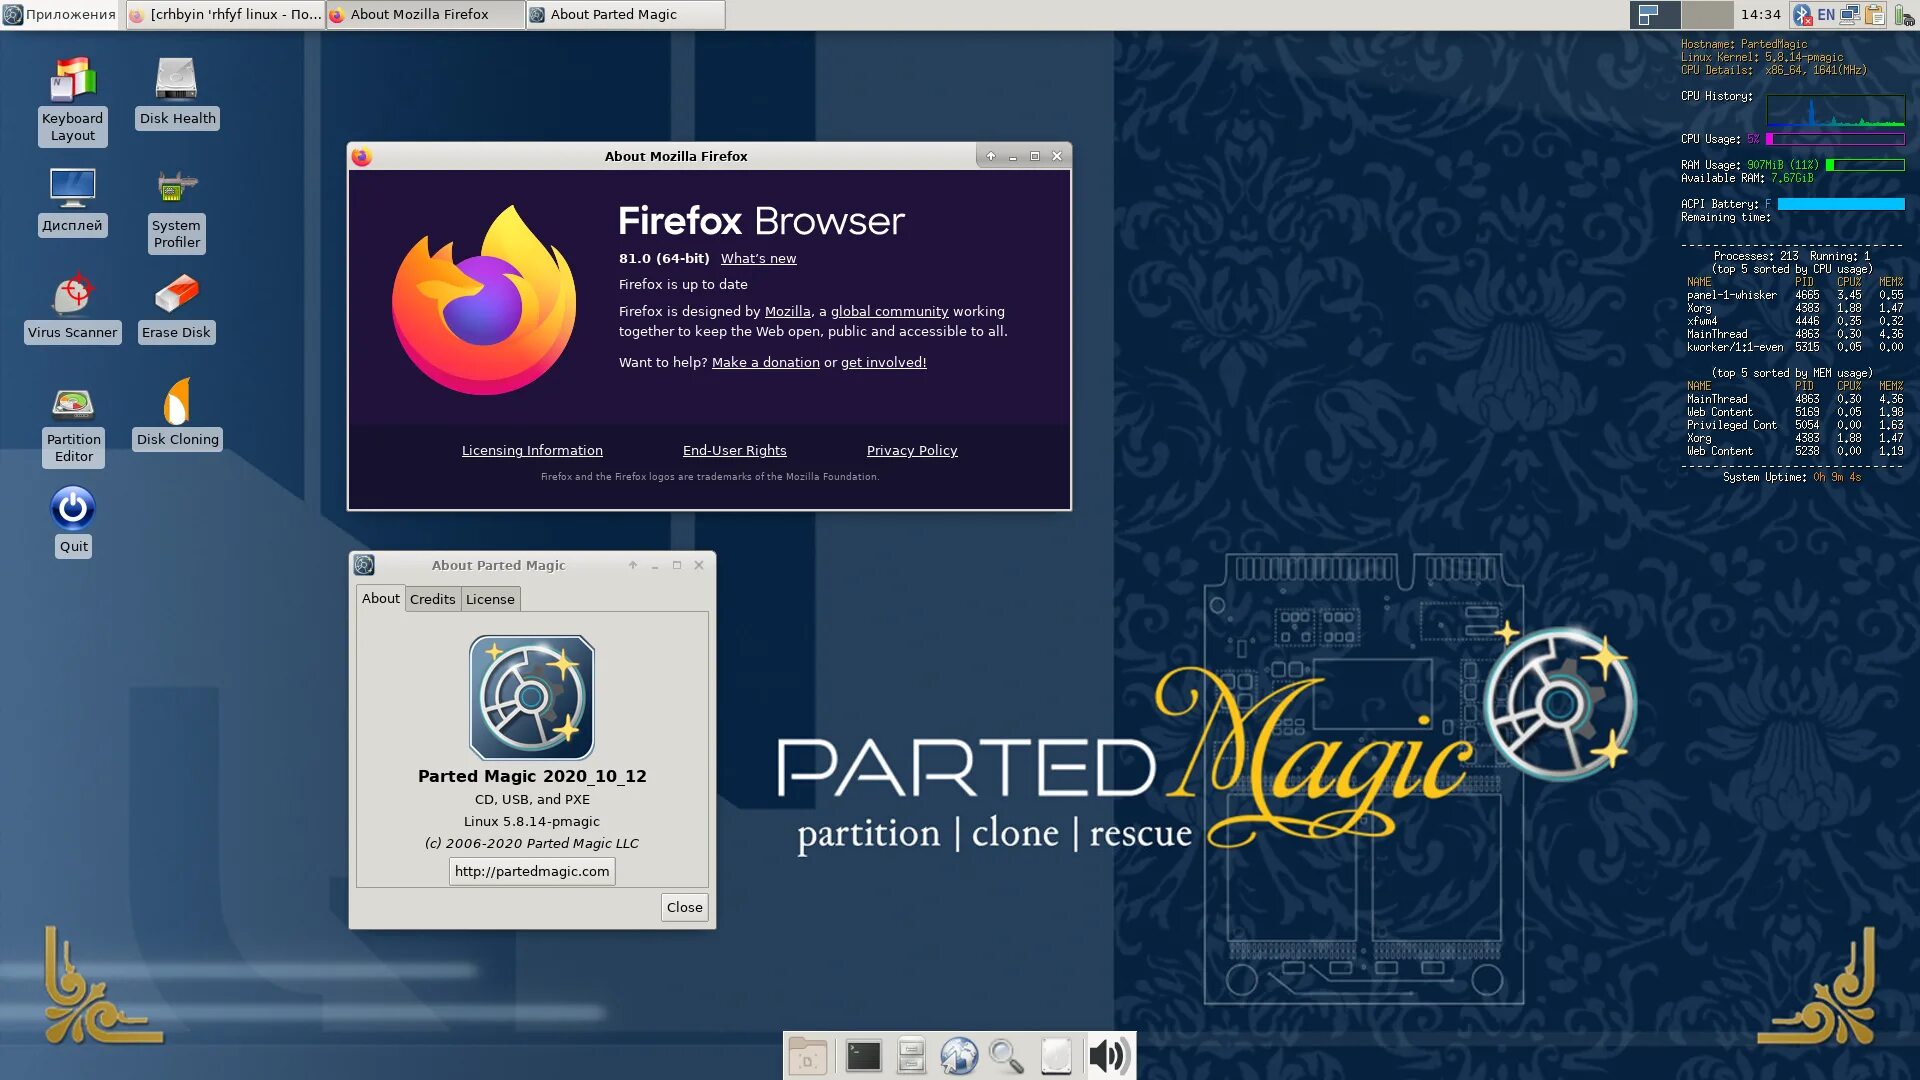Switch to the Credits tab
Image resolution: width=1920 pixels, height=1080 pixels.
(432, 599)
